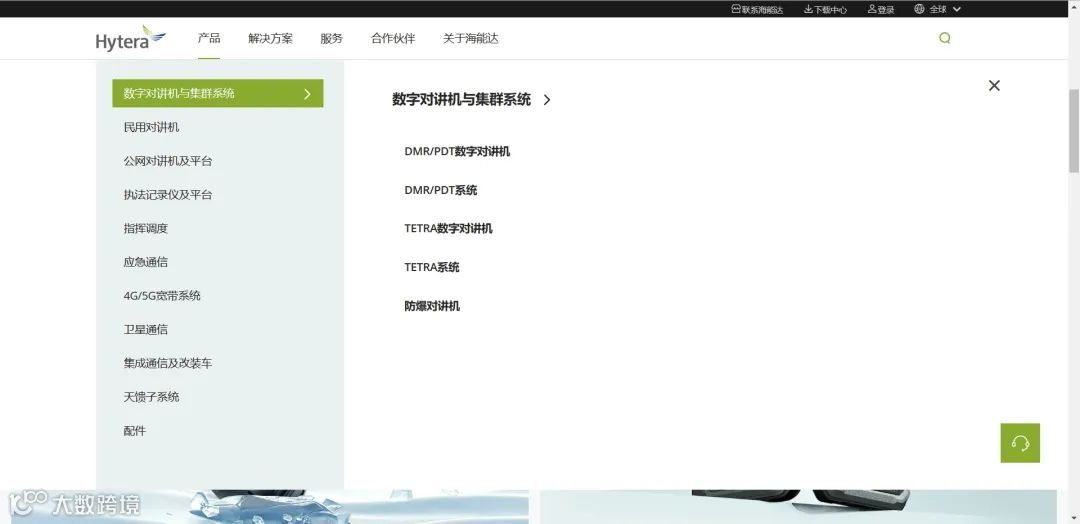
Task: Open the search magnifier icon
Action: coord(944,39)
